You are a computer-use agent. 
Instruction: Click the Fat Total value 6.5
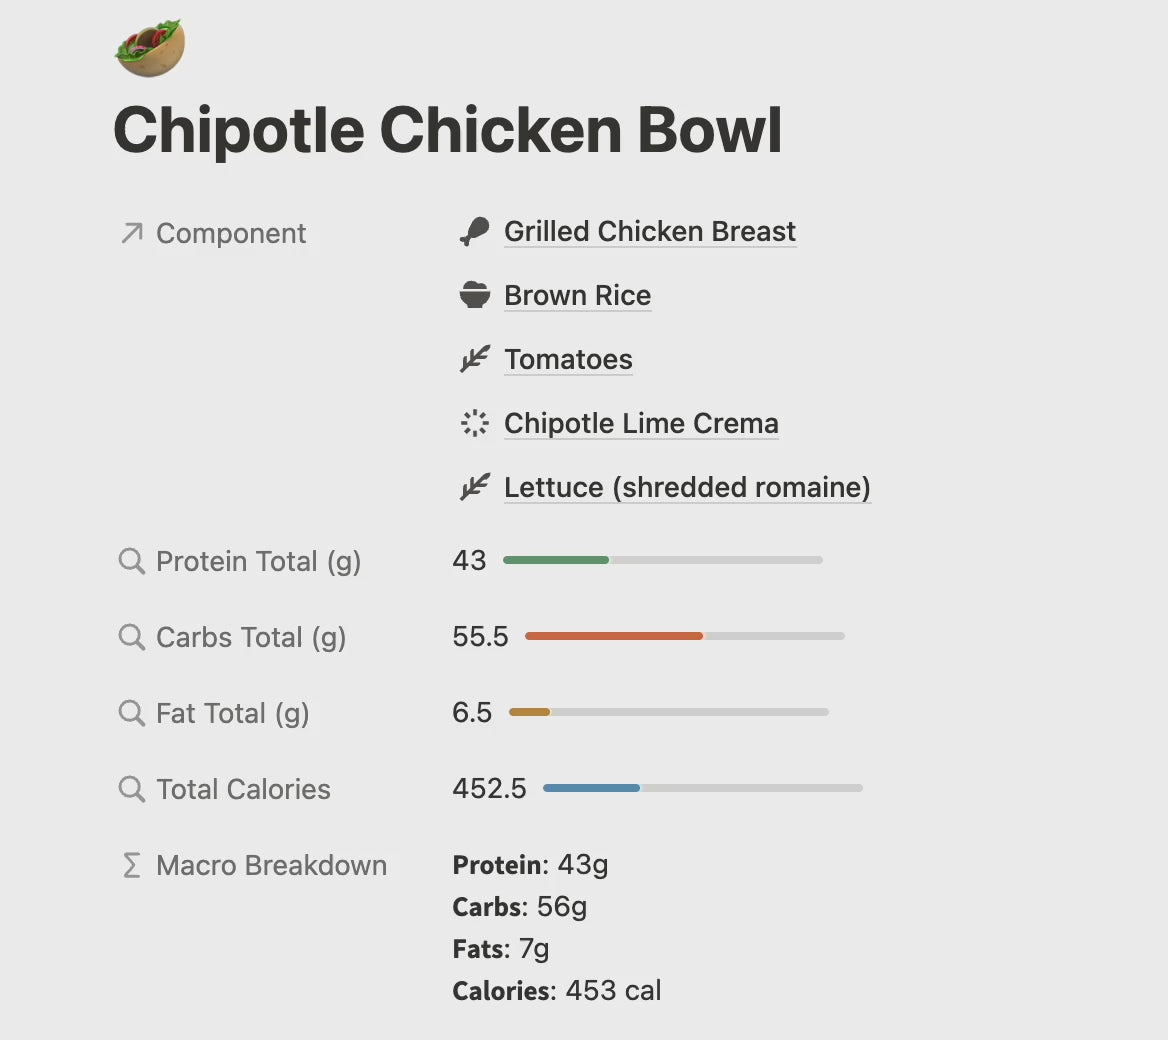[472, 713]
